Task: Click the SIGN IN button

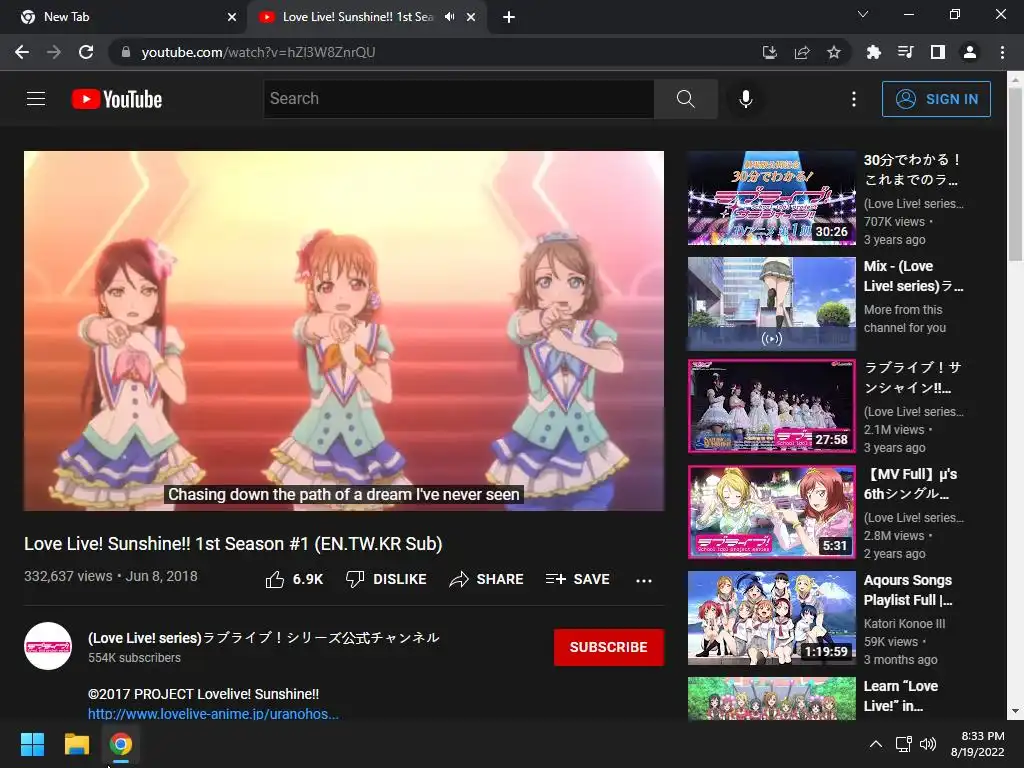Action: [936, 99]
